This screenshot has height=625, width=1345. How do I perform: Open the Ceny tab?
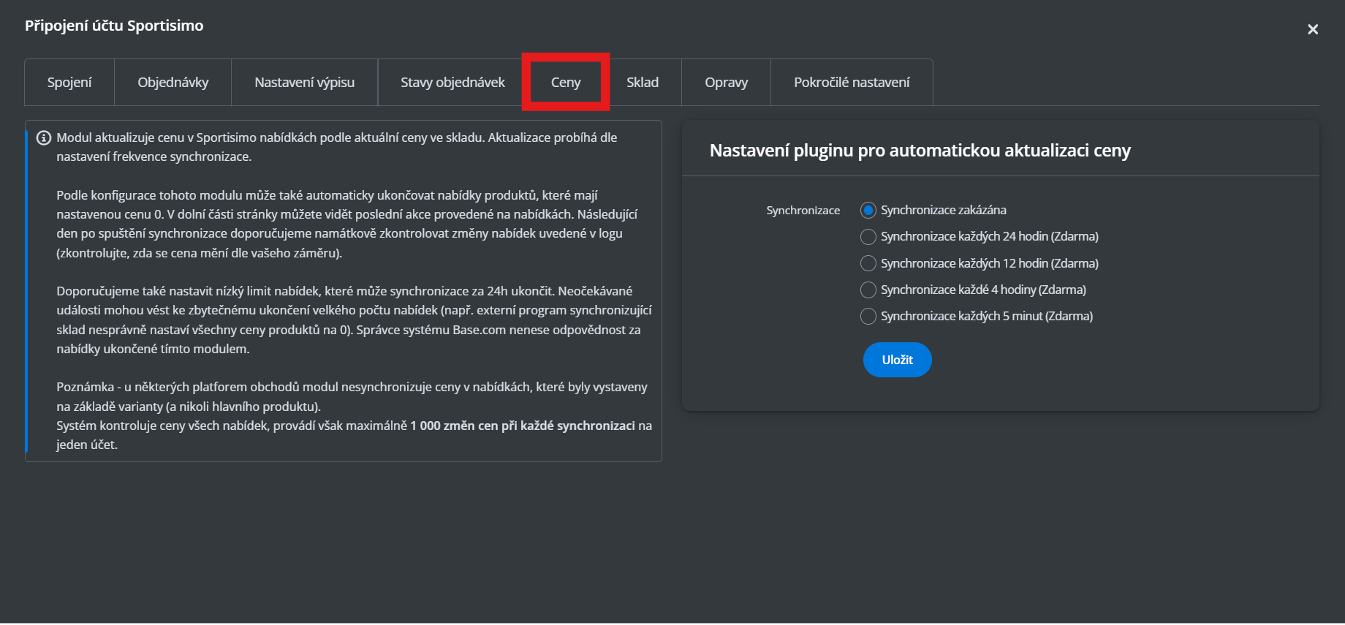coord(566,82)
